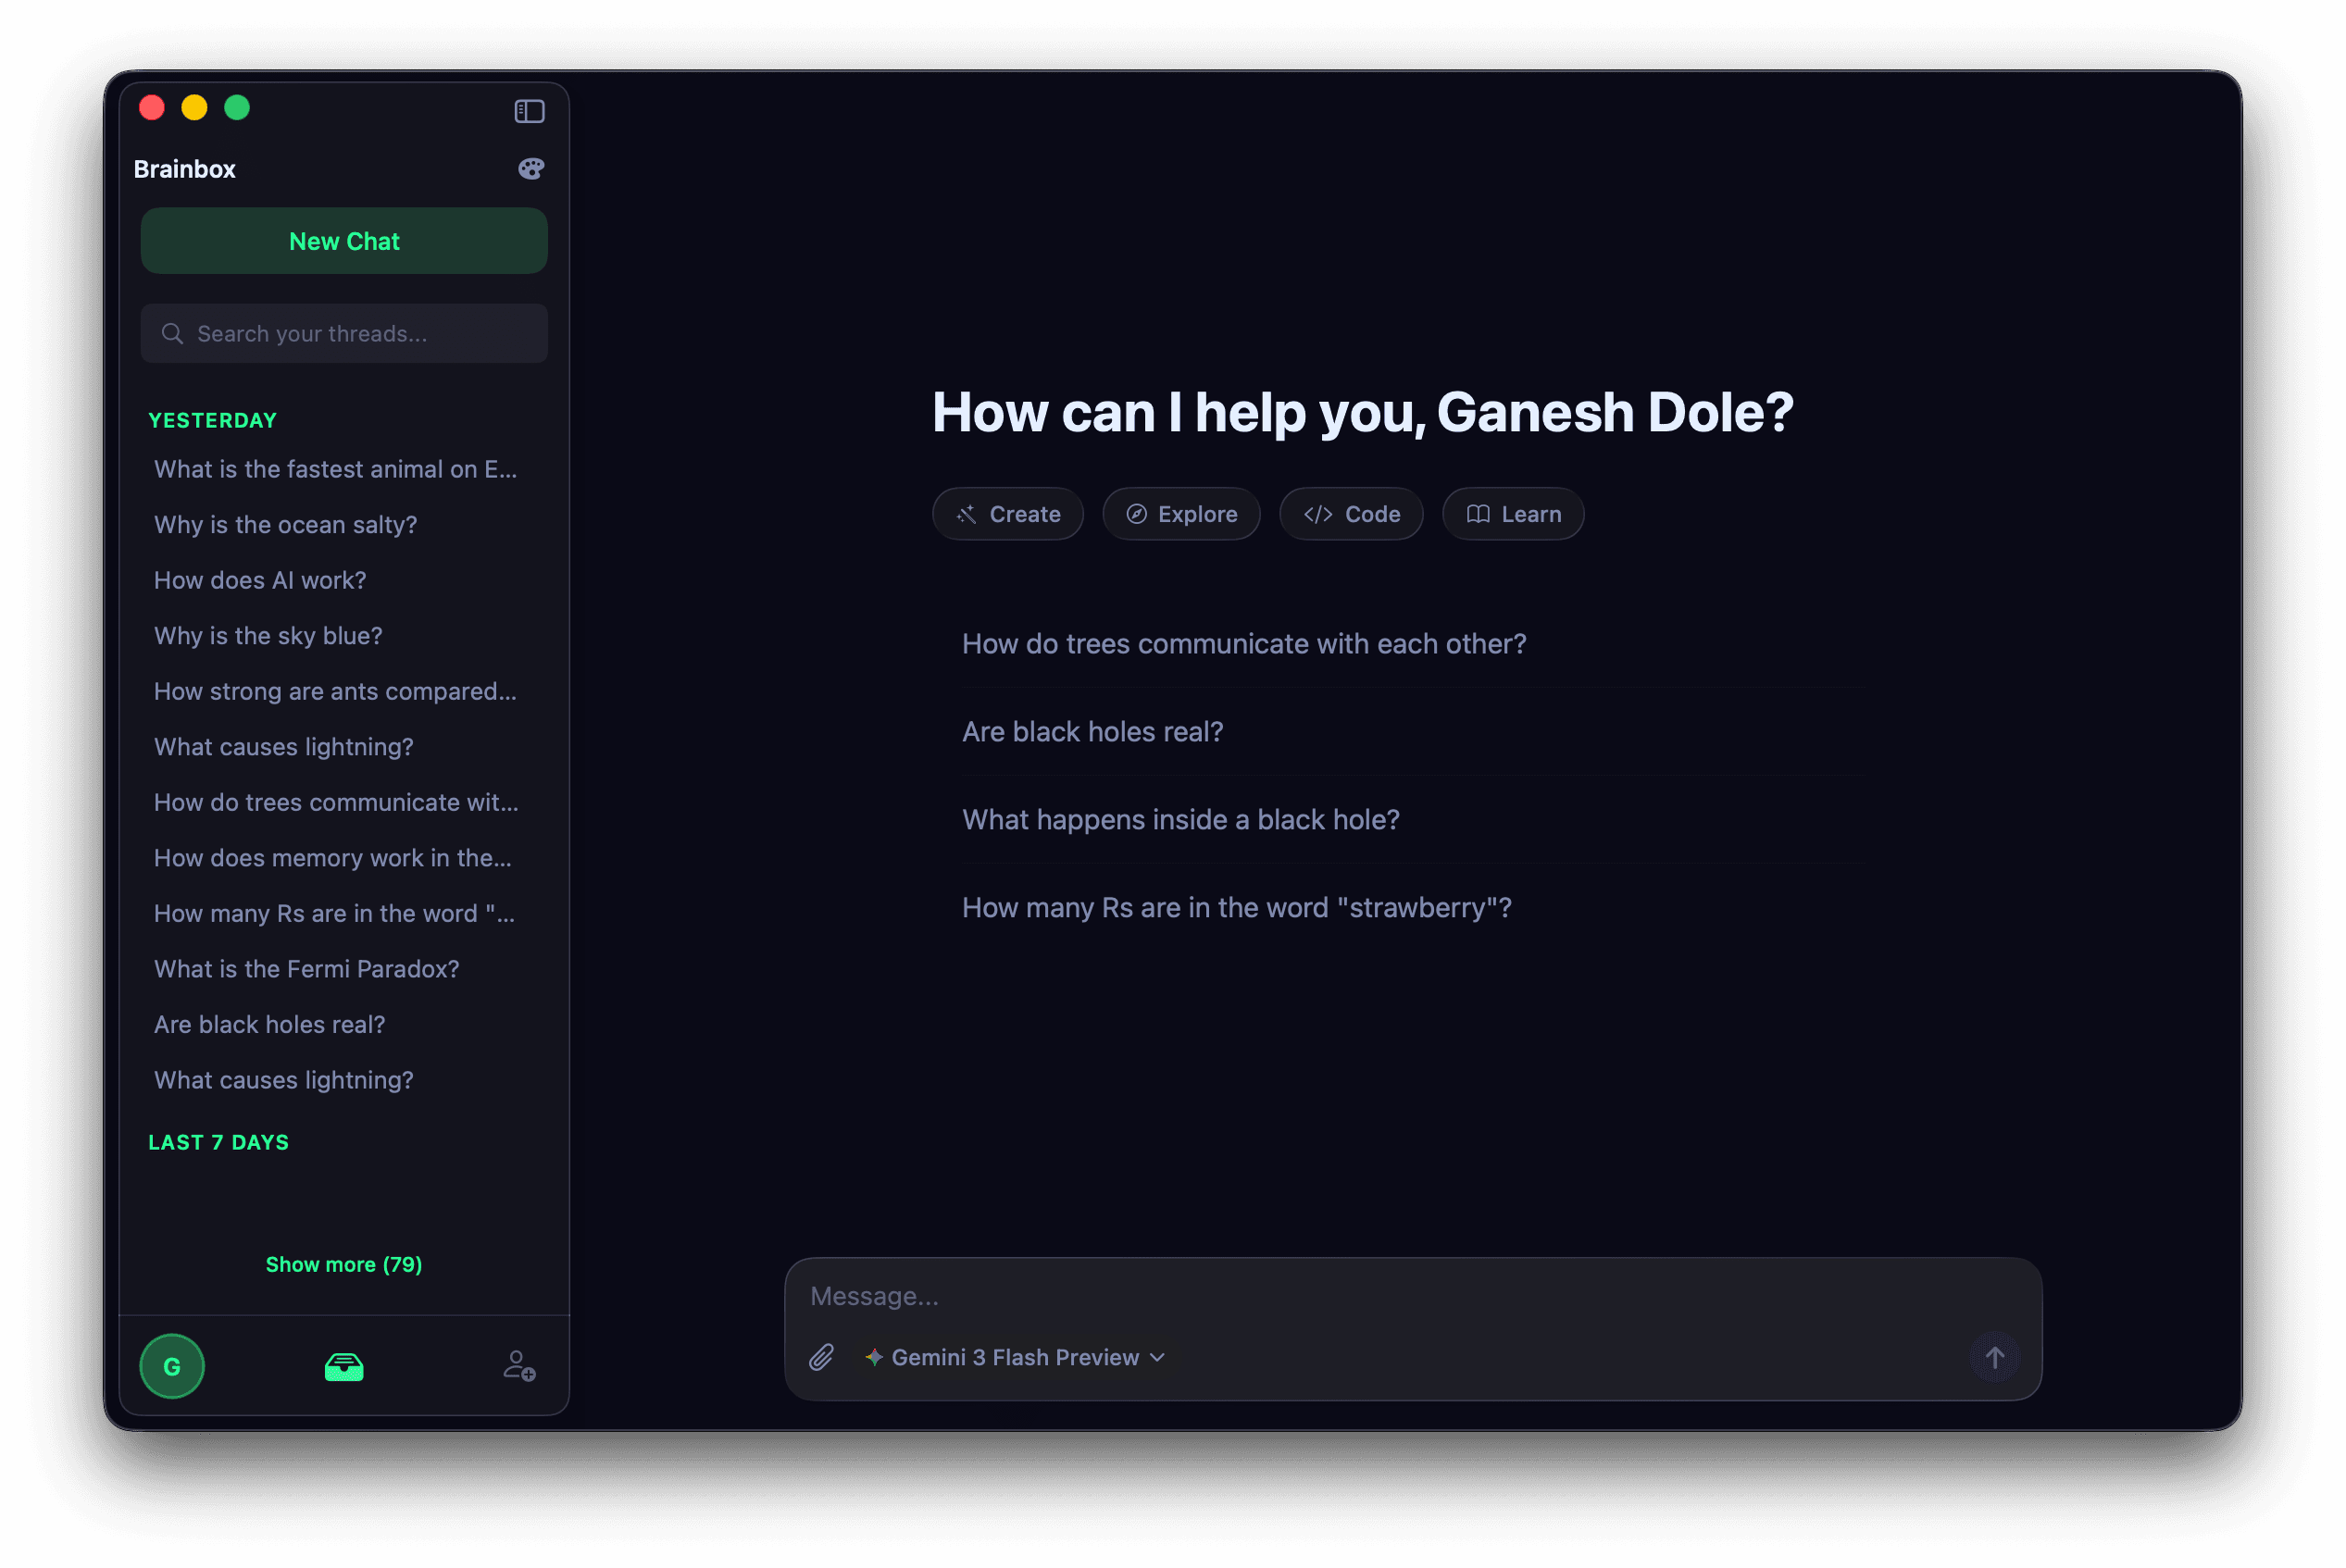Pick suggestion about trees communicating
This screenshot has height=1568, width=2346.
pos(1243,644)
